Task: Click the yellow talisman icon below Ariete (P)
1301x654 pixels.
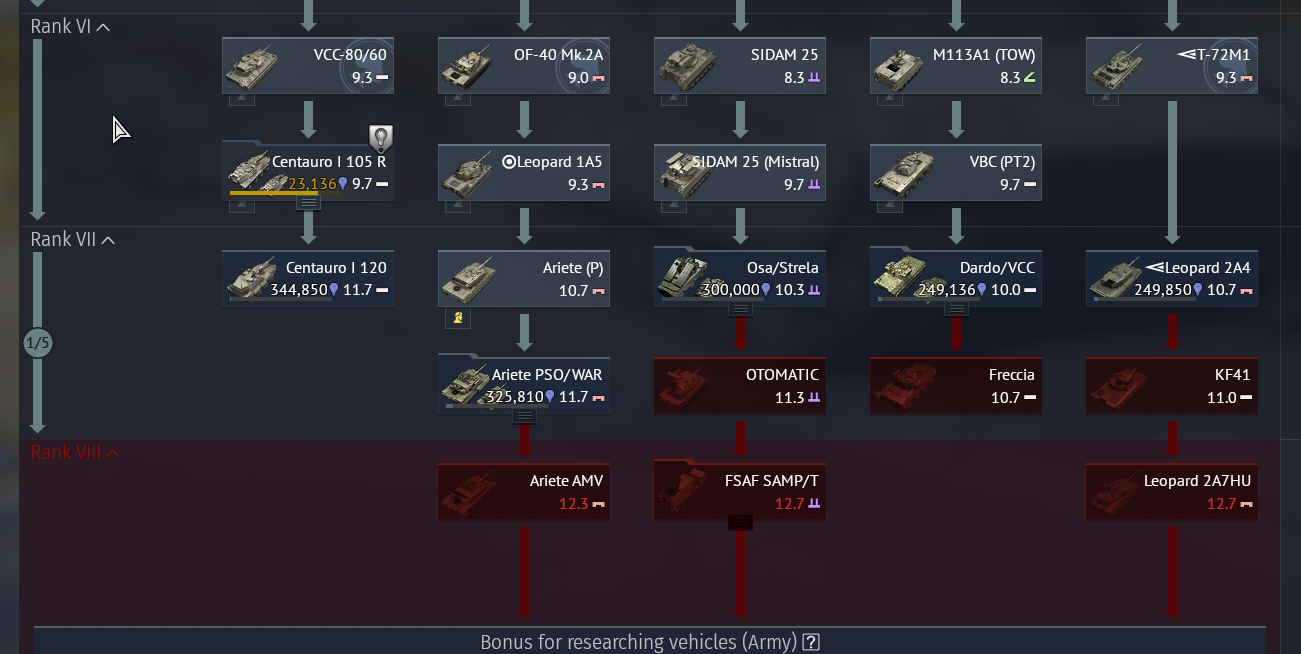Action: click(457, 318)
